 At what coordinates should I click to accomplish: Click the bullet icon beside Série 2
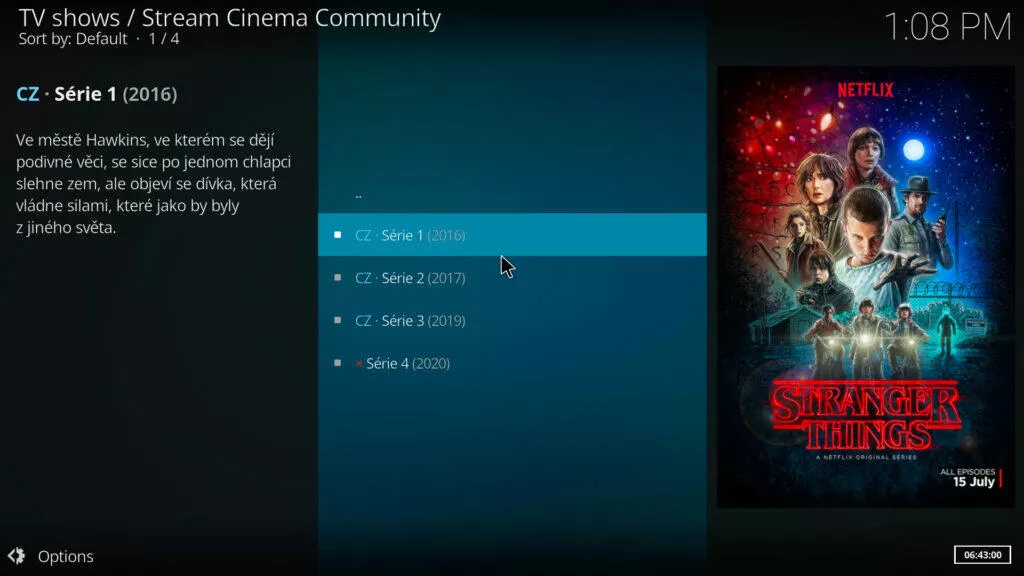coord(338,278)
